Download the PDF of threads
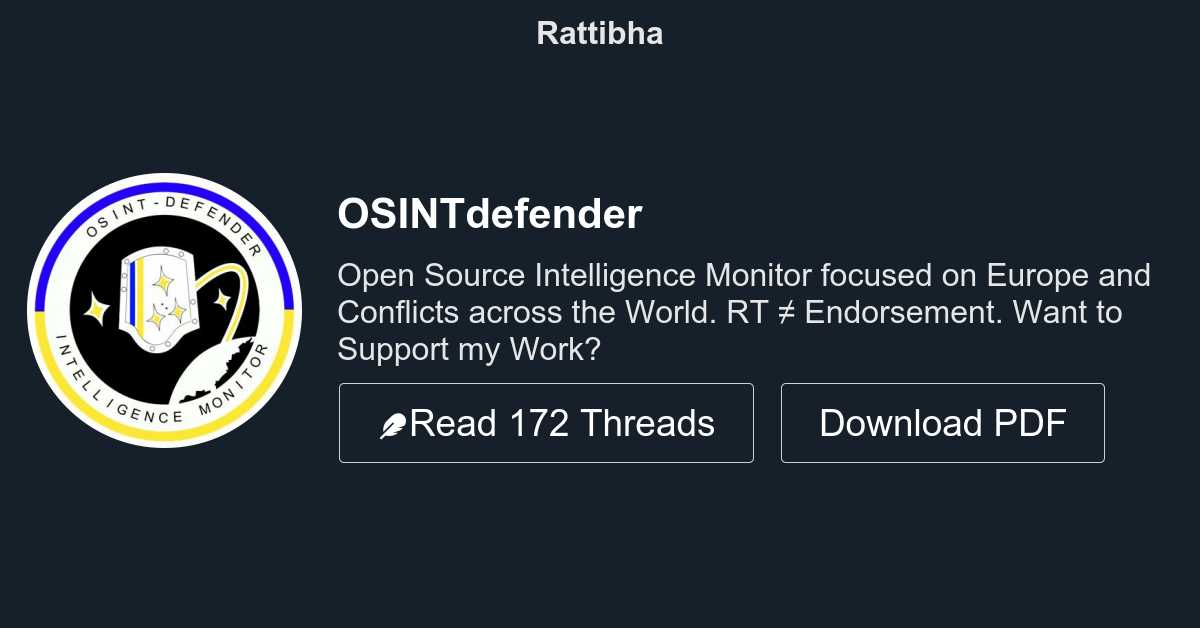1200x628 pixels. pos(942,422)
